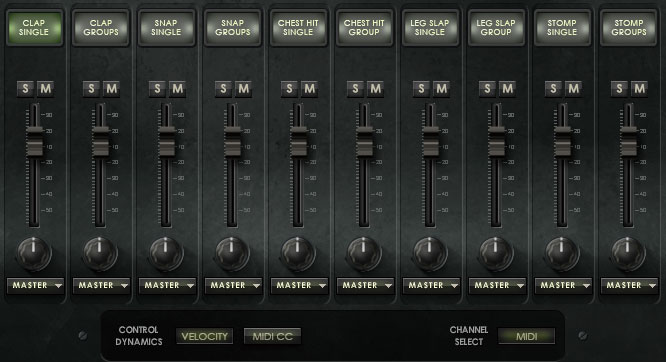This screenshot has width=666, height=362.
Task: Click the Leg Slap Group volume fader handle
Action: coord(497,141)
